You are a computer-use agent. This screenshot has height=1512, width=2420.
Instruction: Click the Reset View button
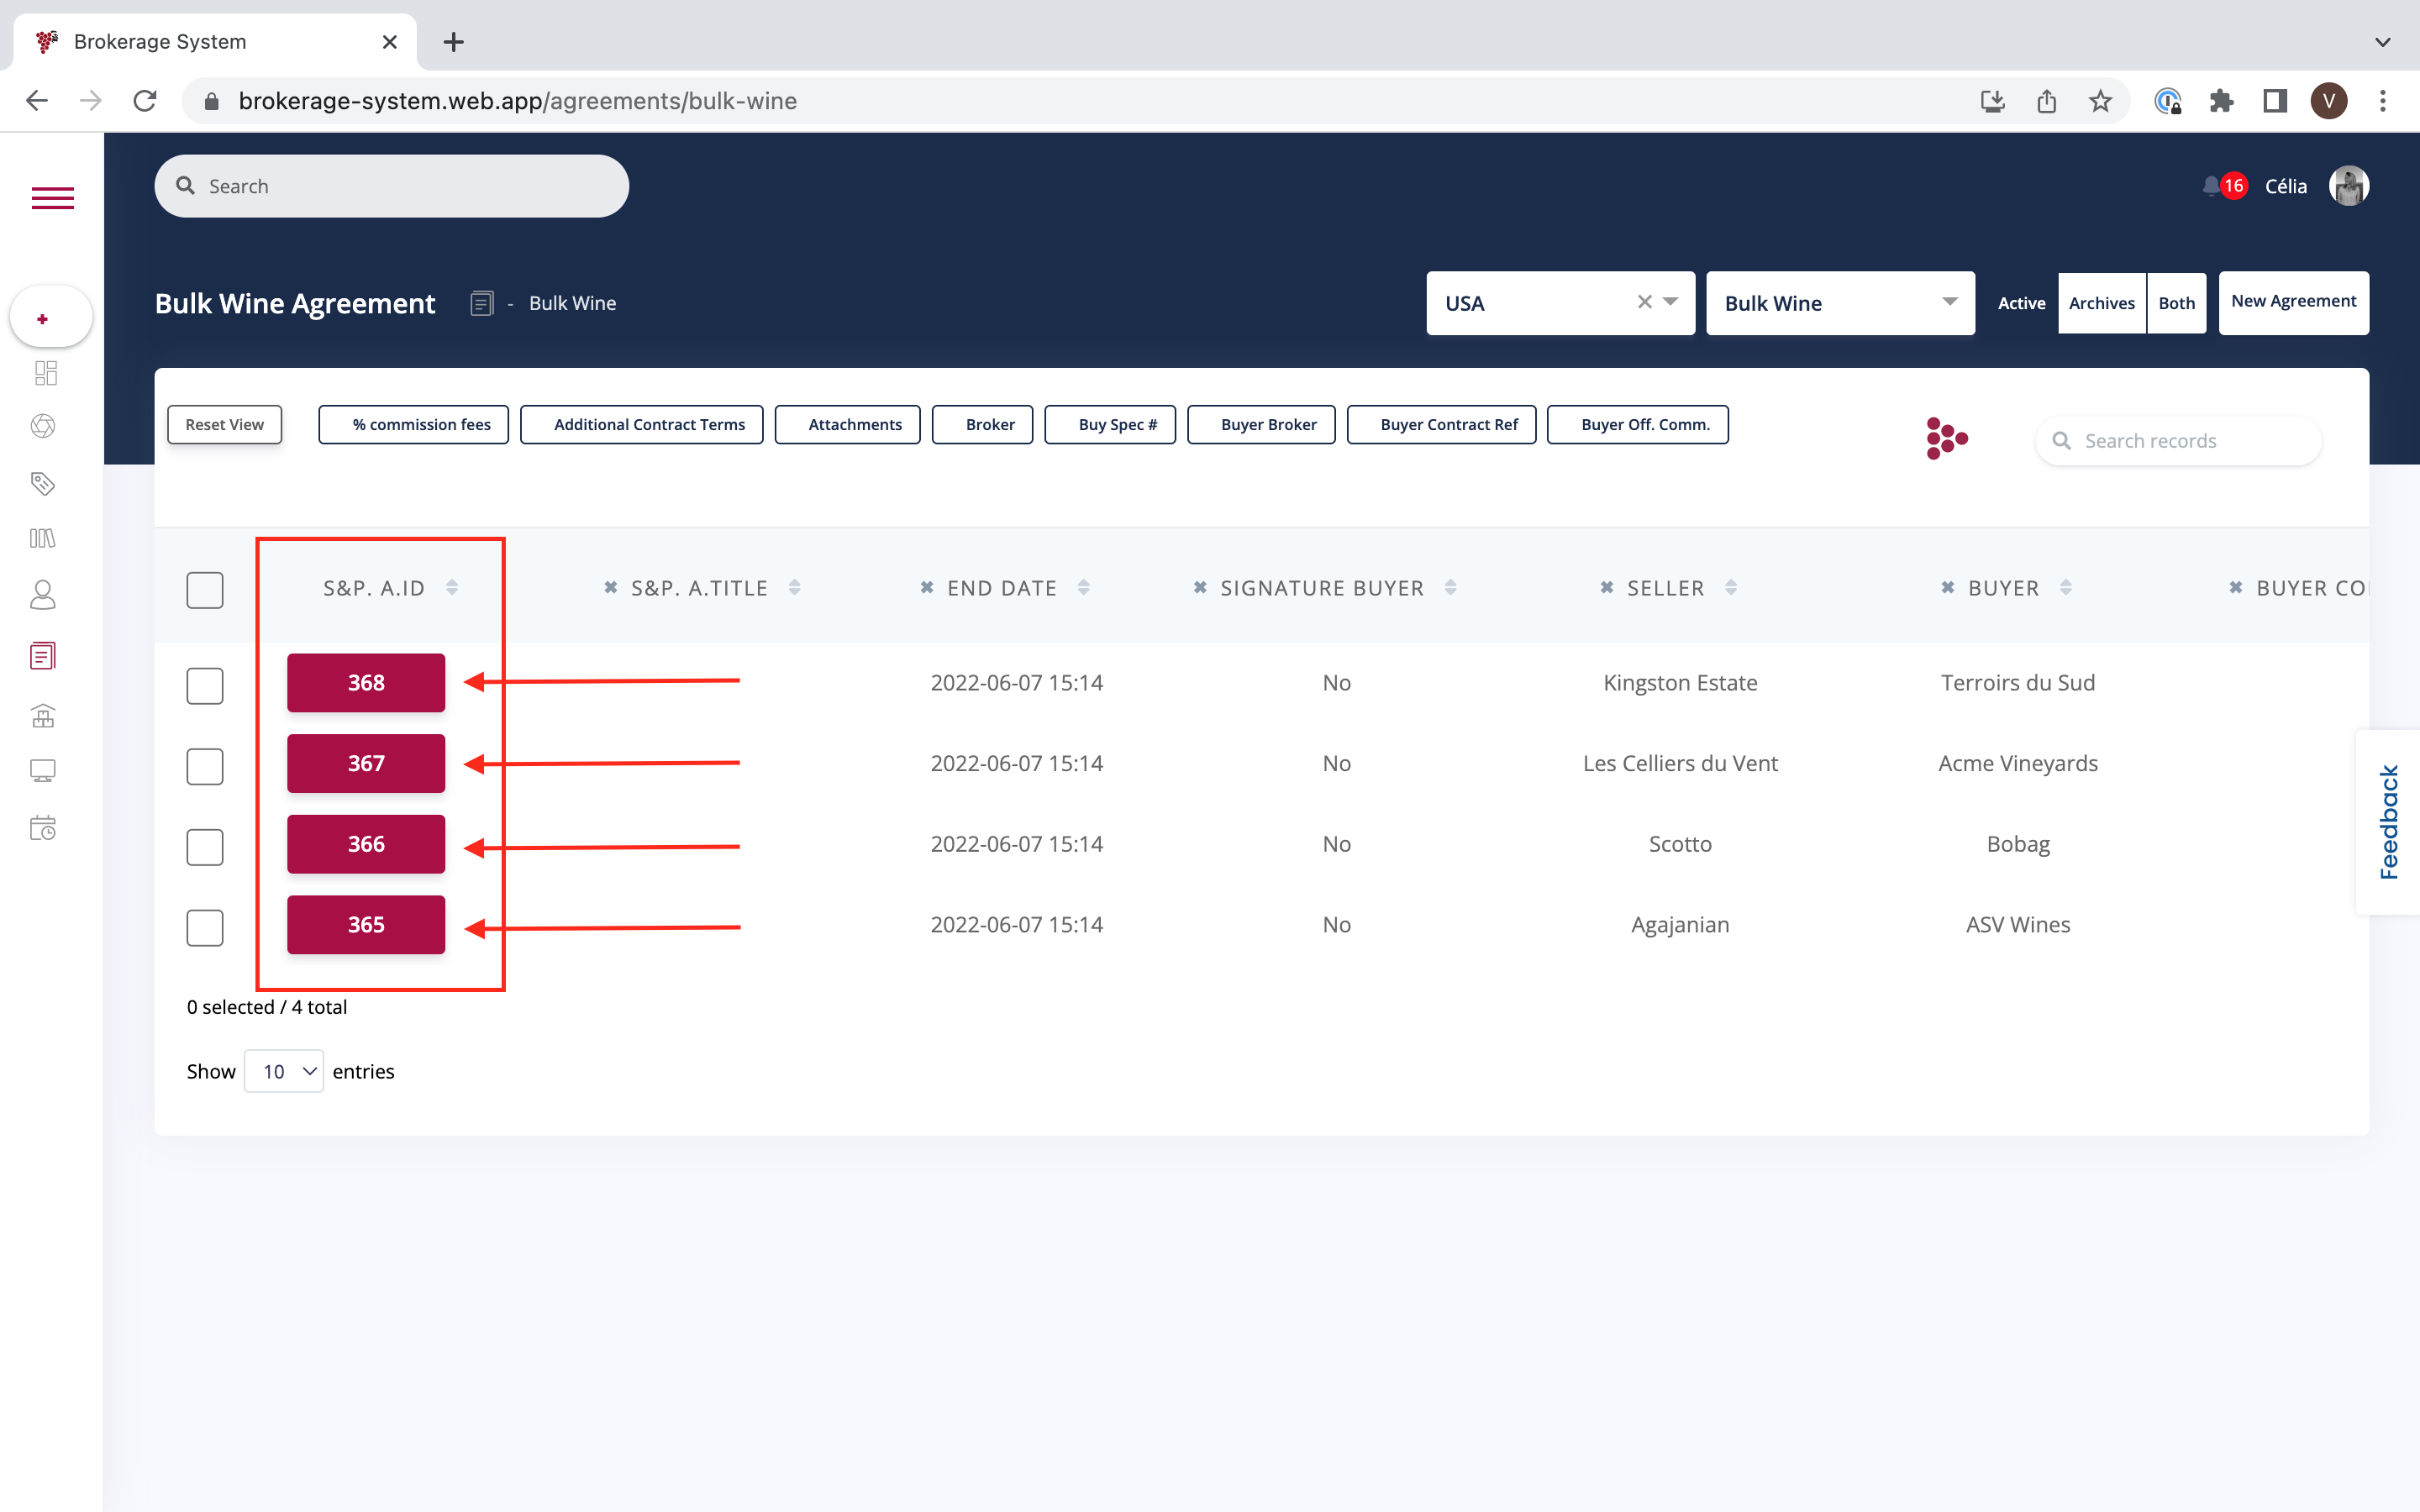pyautogui.click(x=224, y=424)
